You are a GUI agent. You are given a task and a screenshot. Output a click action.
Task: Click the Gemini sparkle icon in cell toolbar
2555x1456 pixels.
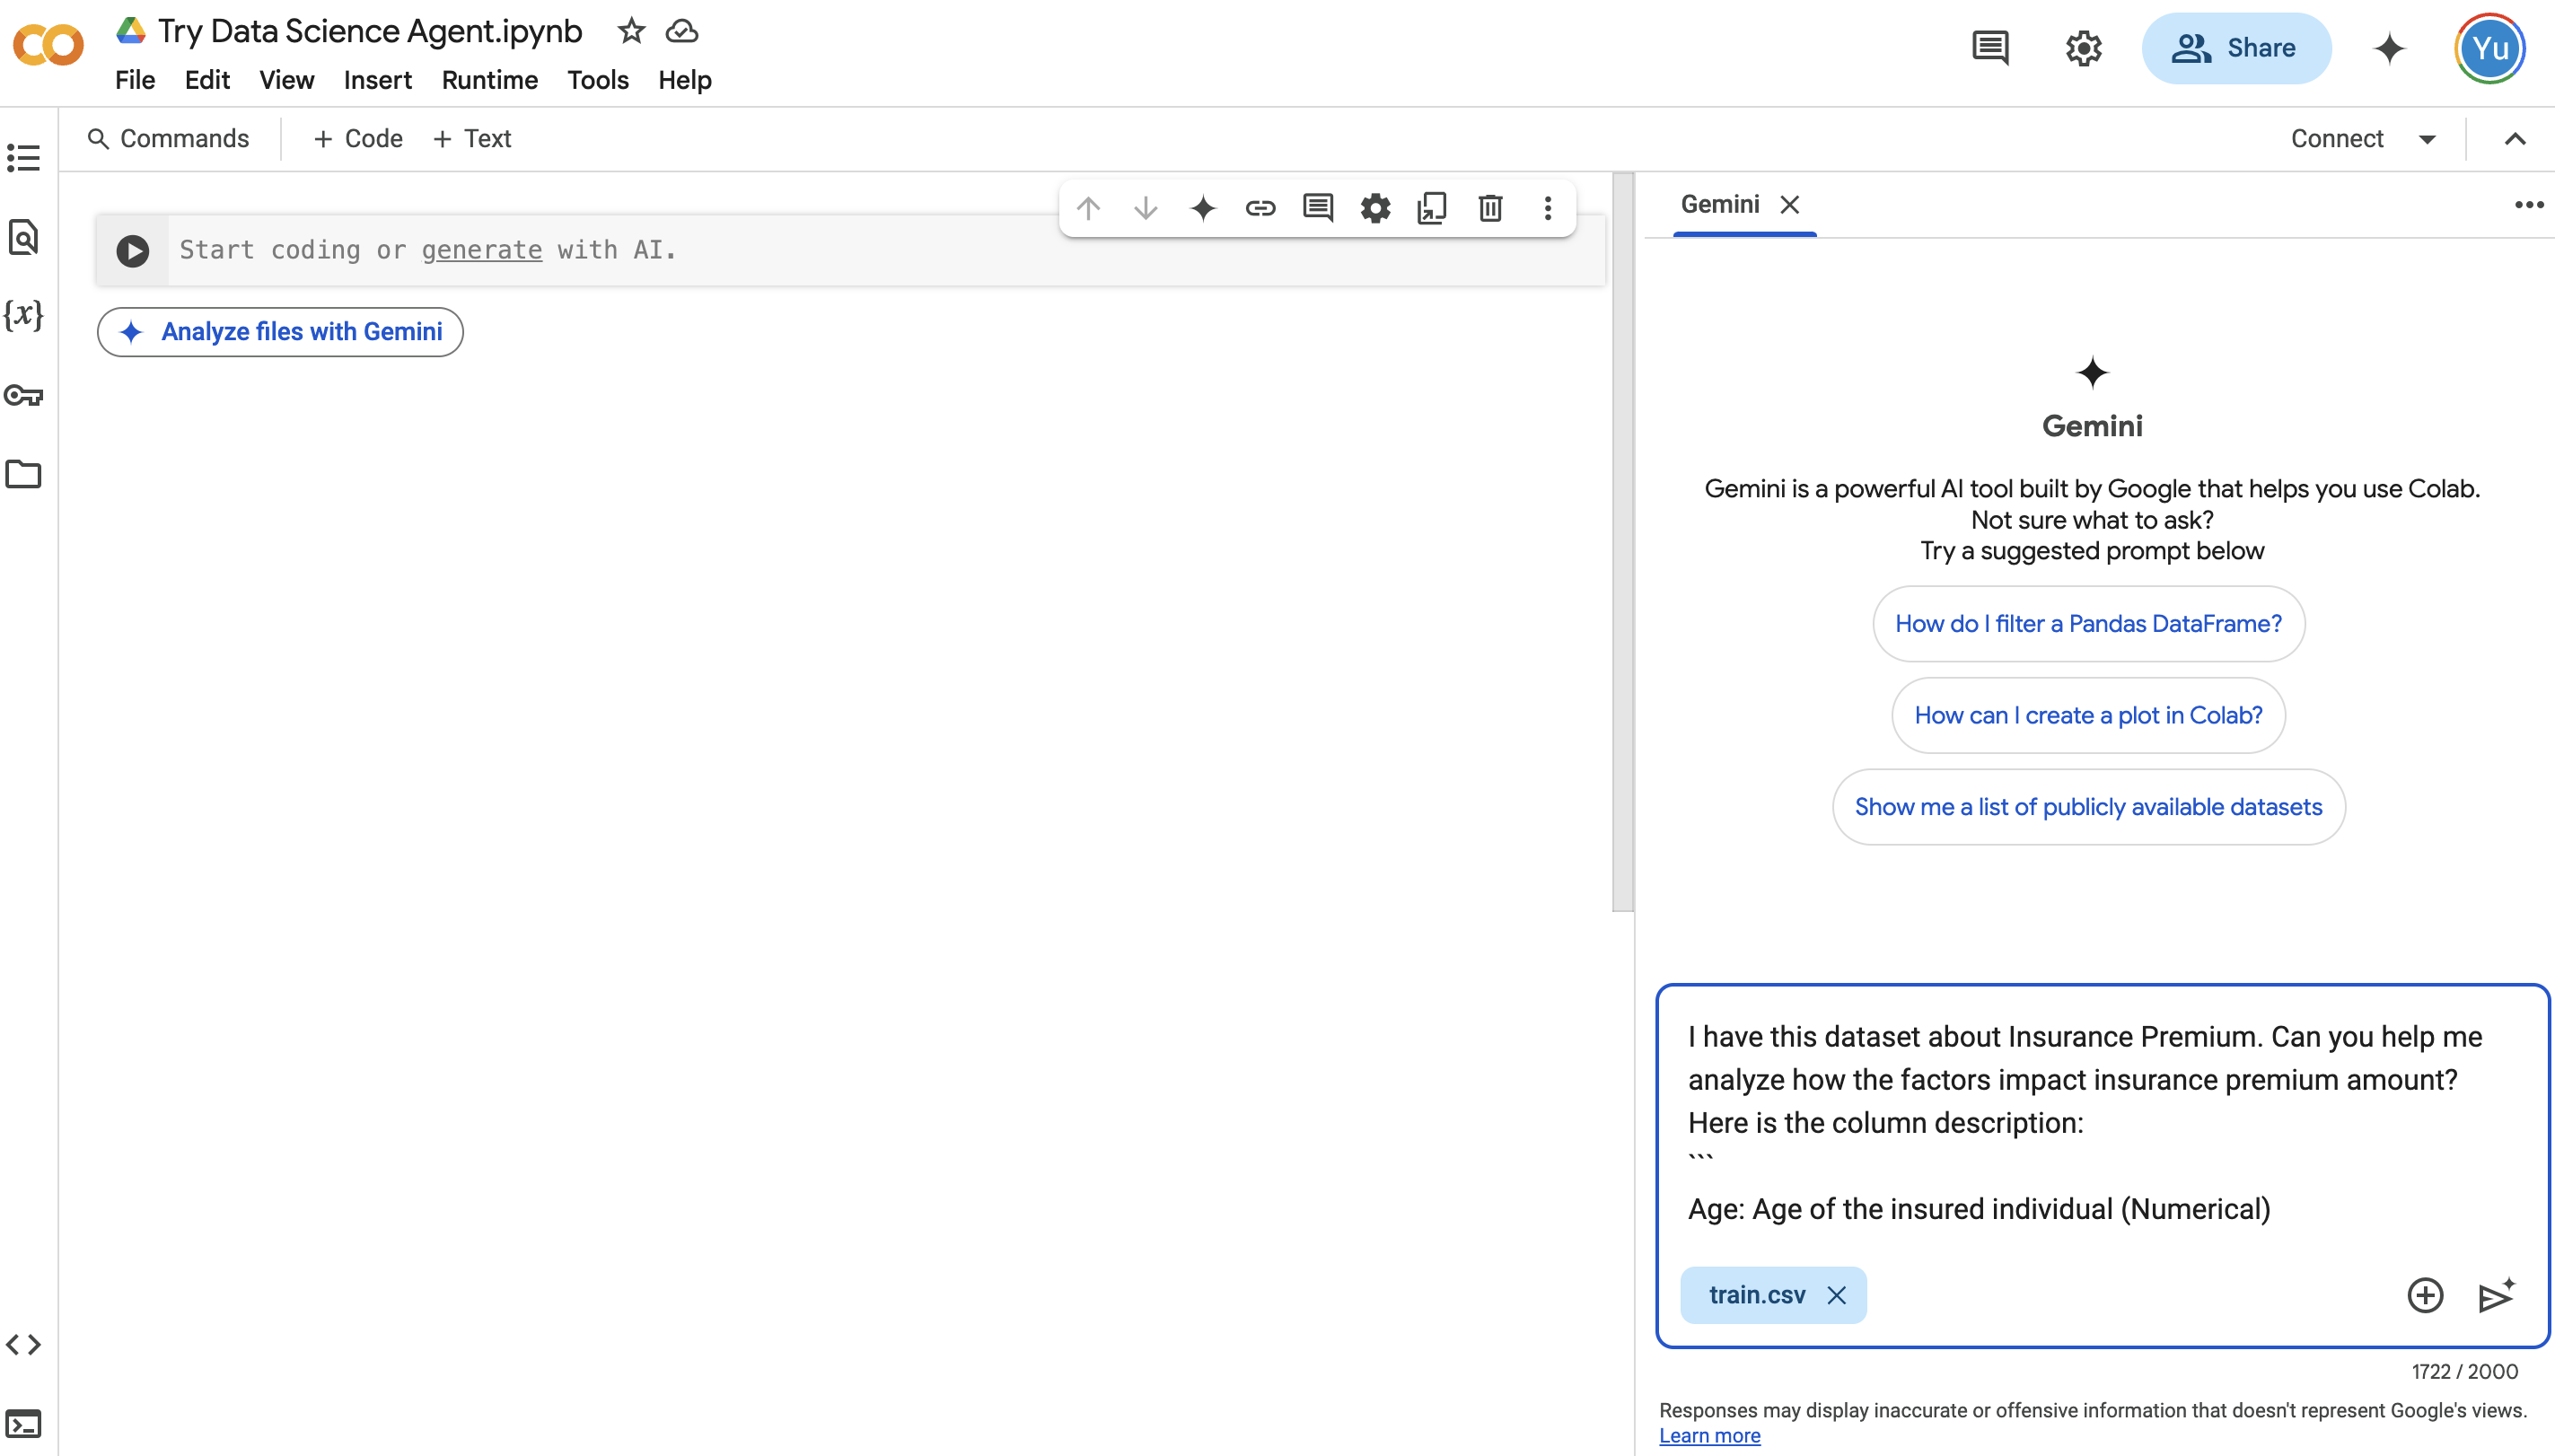click(x=1203, y=208)
